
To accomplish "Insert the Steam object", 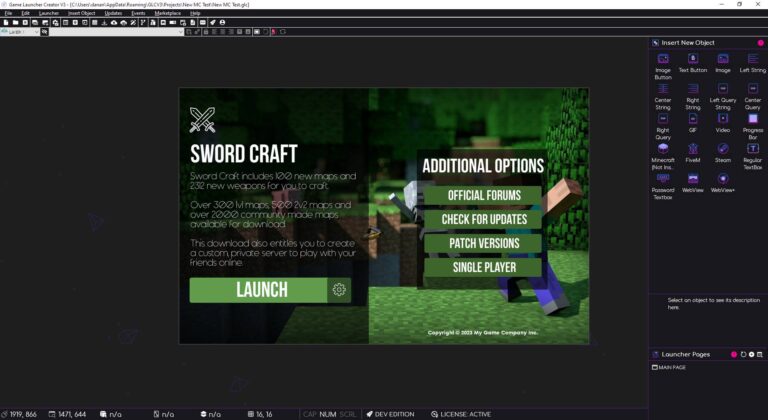I will coord(722,152).
